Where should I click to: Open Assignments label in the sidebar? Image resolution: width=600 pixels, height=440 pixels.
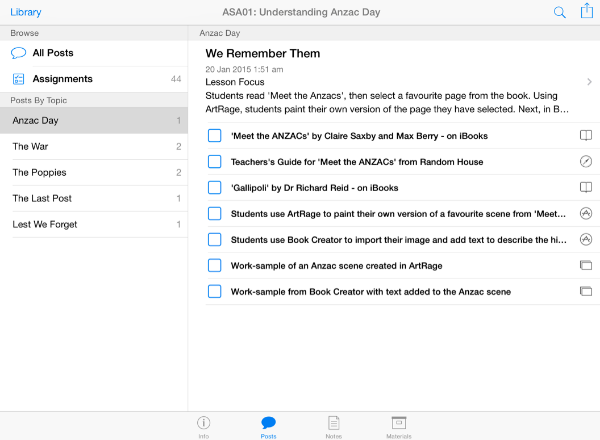click(62, 79)
